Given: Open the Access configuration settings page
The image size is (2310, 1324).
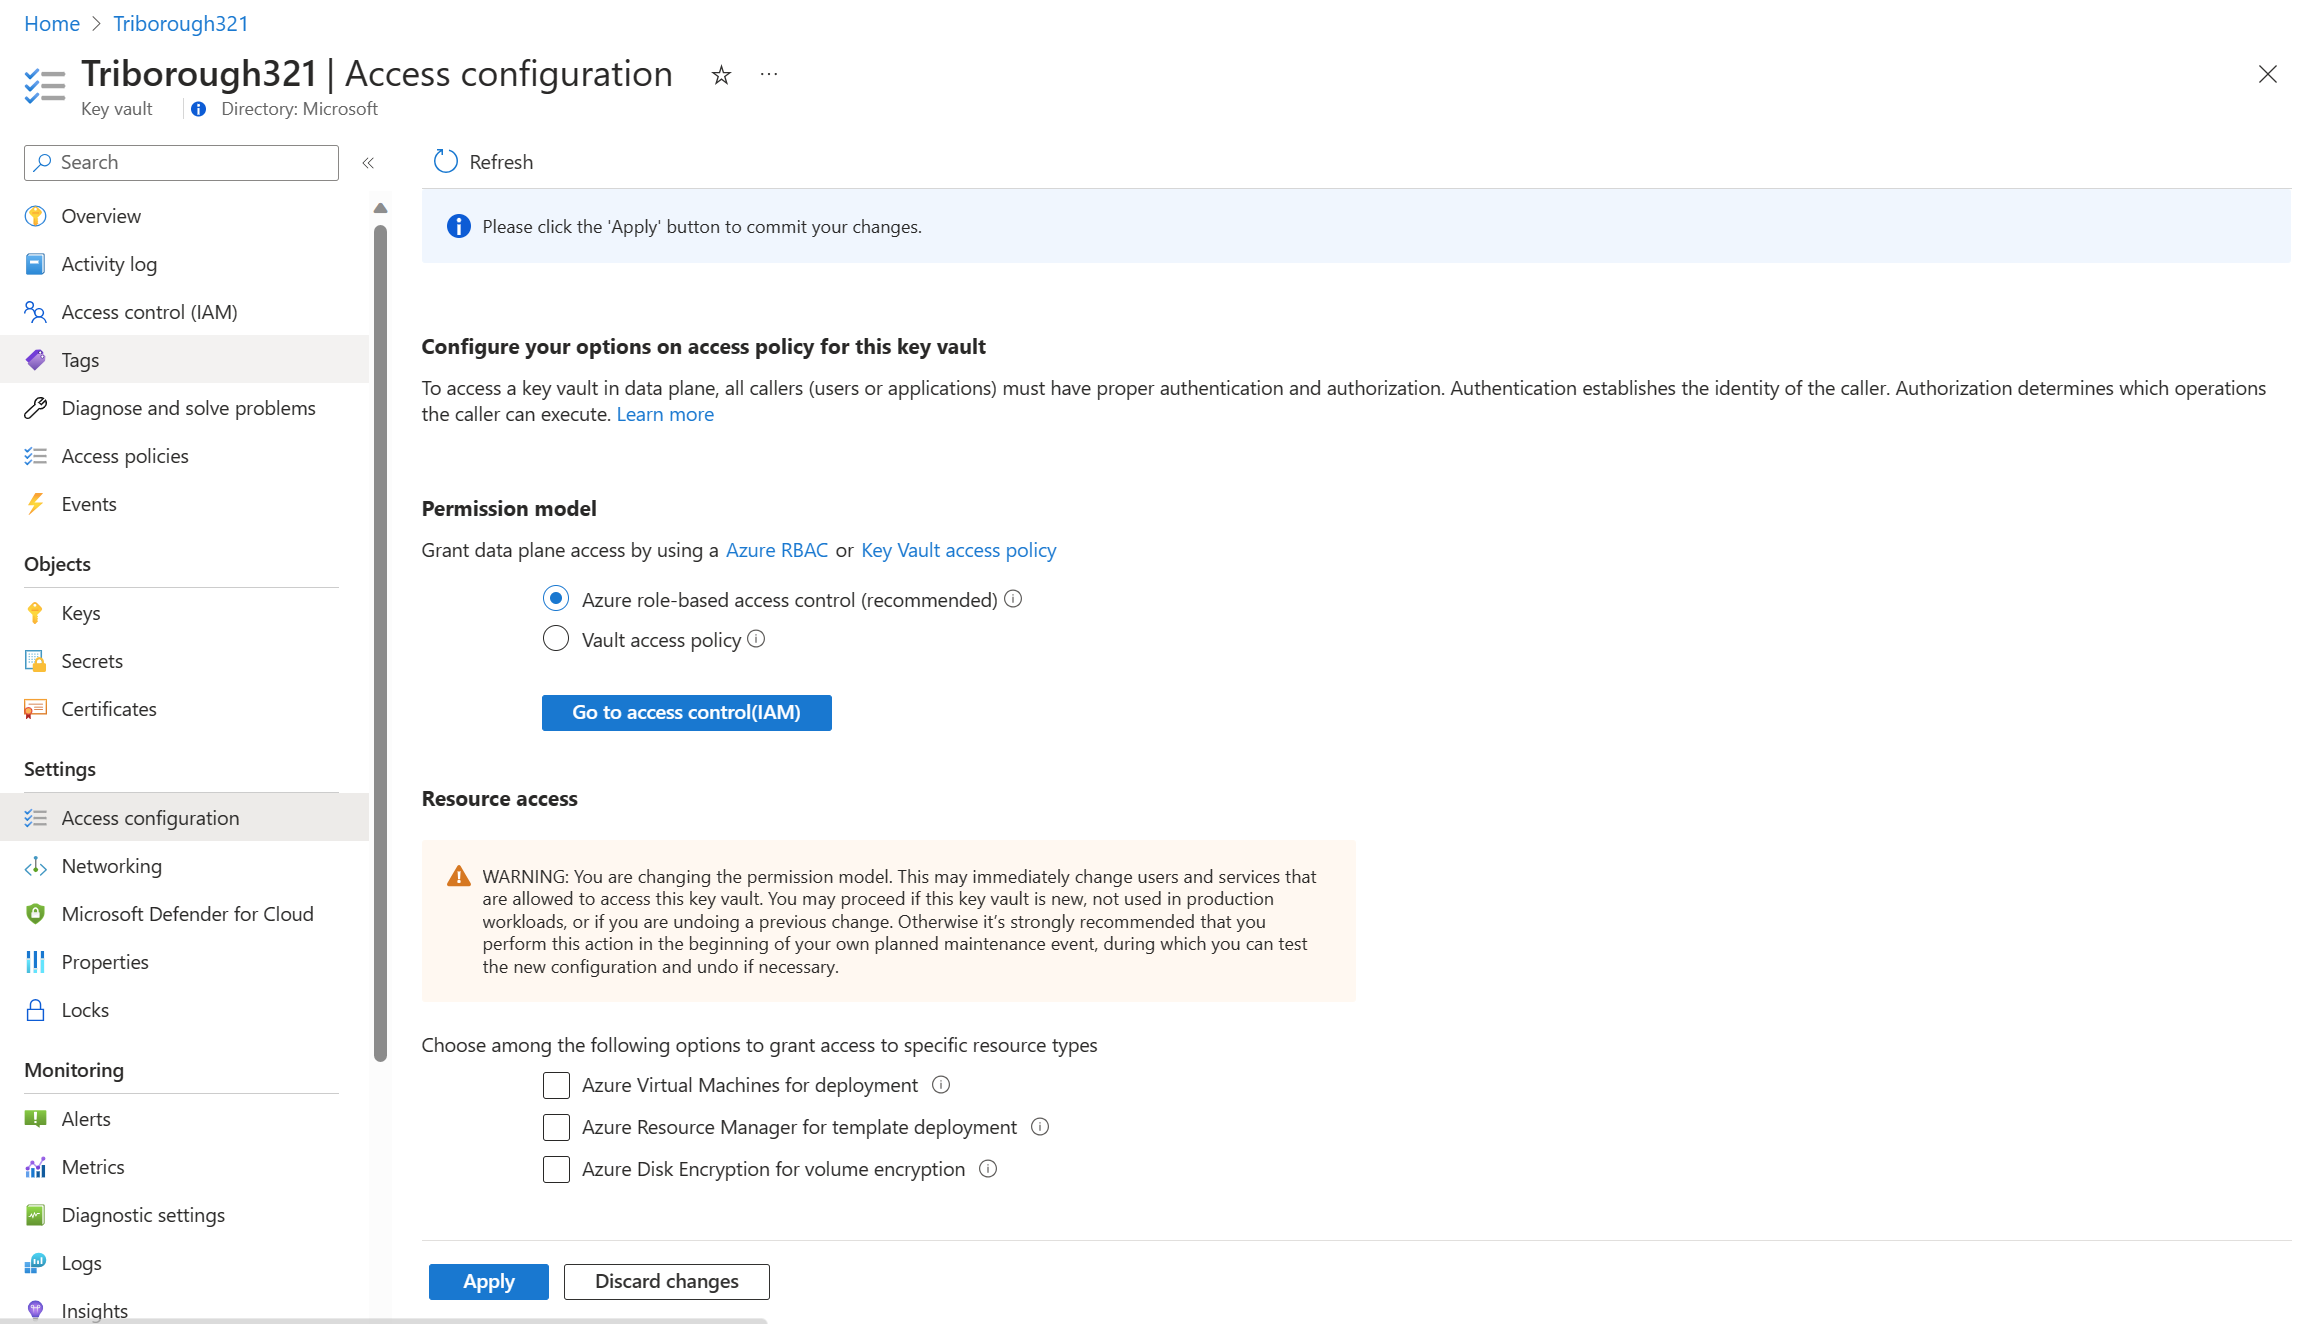Looking at the screenshot, I should pyautogui.click(x=151, y=817).
